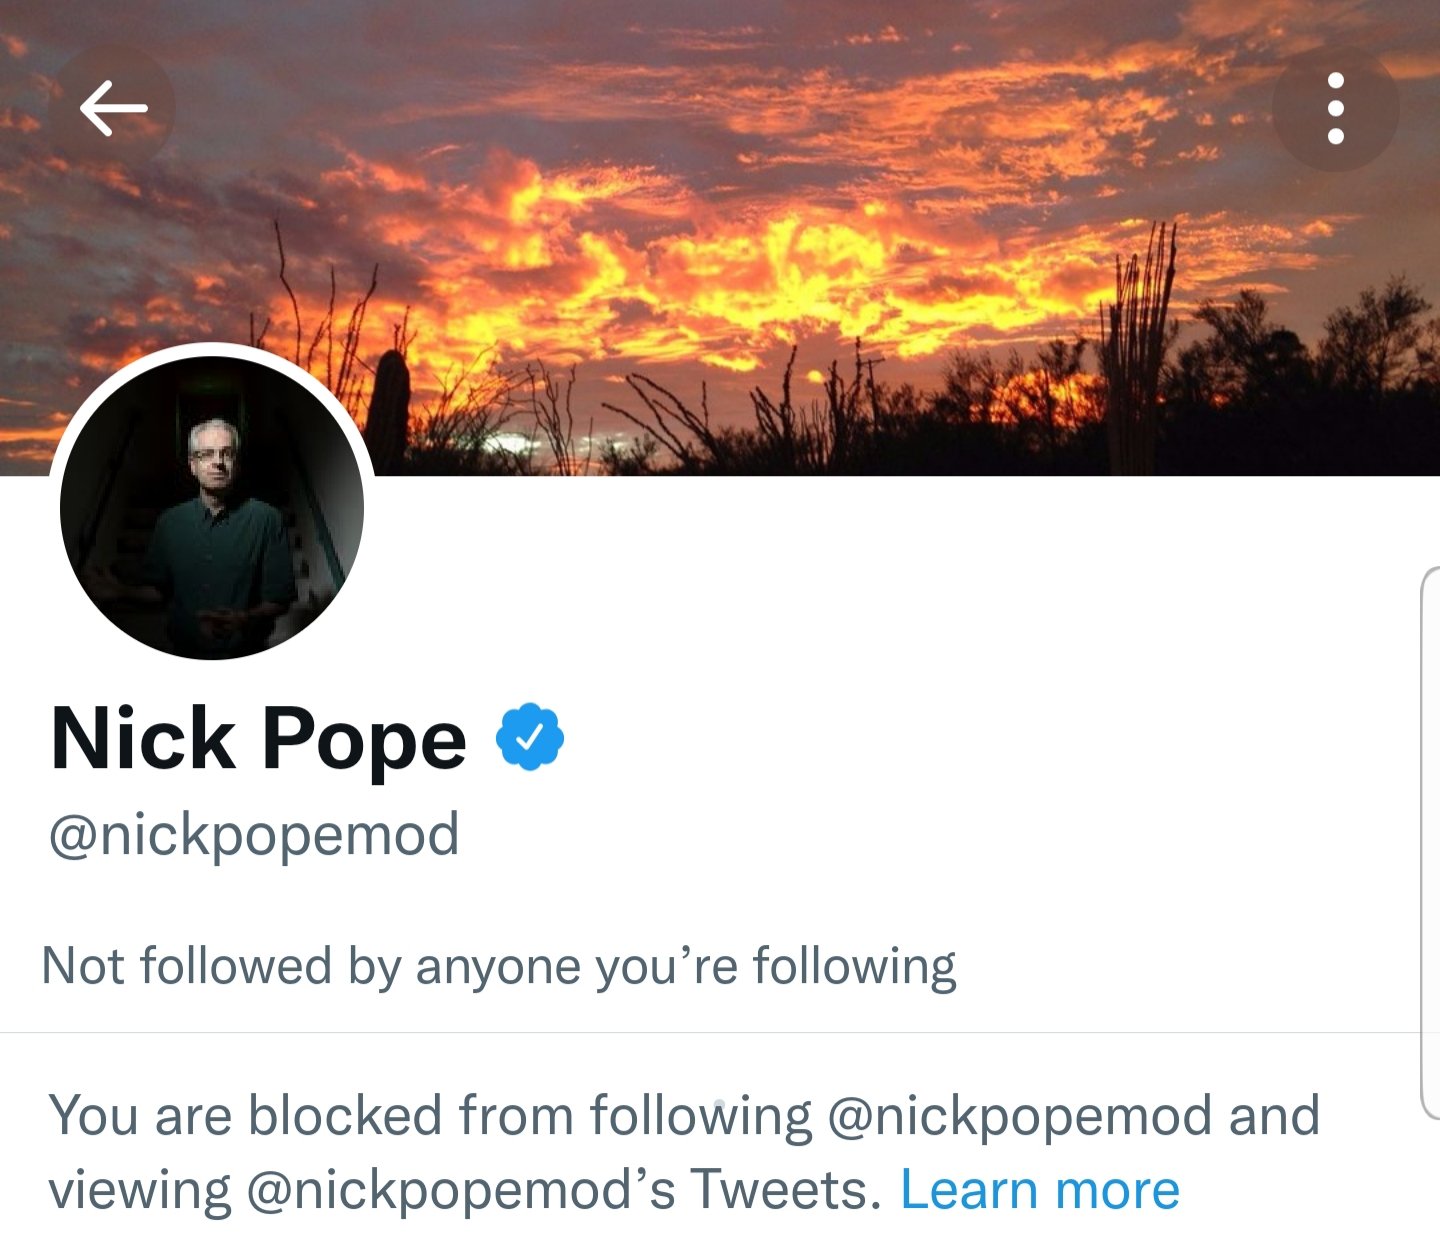Screen dimensions: 1440x1250
Task: Select the @nickpopemod handle under the name
Action: coord(254,834)
